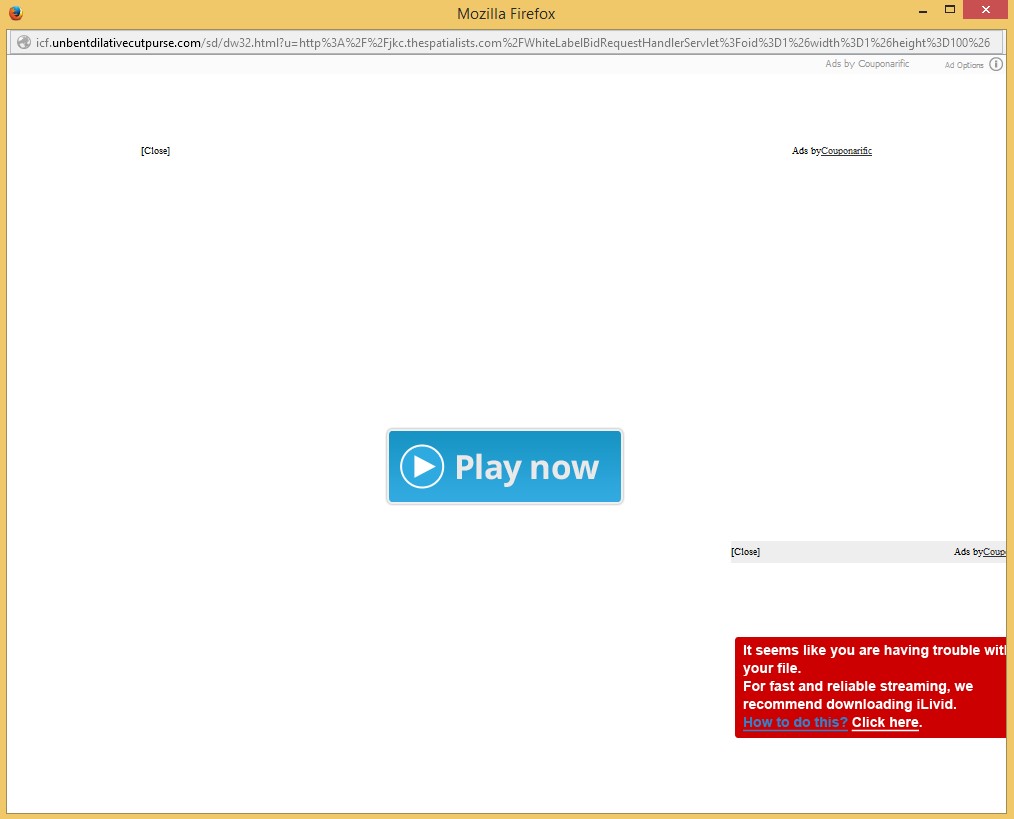Click the Firefox logo in title bar
The height and width of the screenshot is (819, 1014).
click(14, 13)
